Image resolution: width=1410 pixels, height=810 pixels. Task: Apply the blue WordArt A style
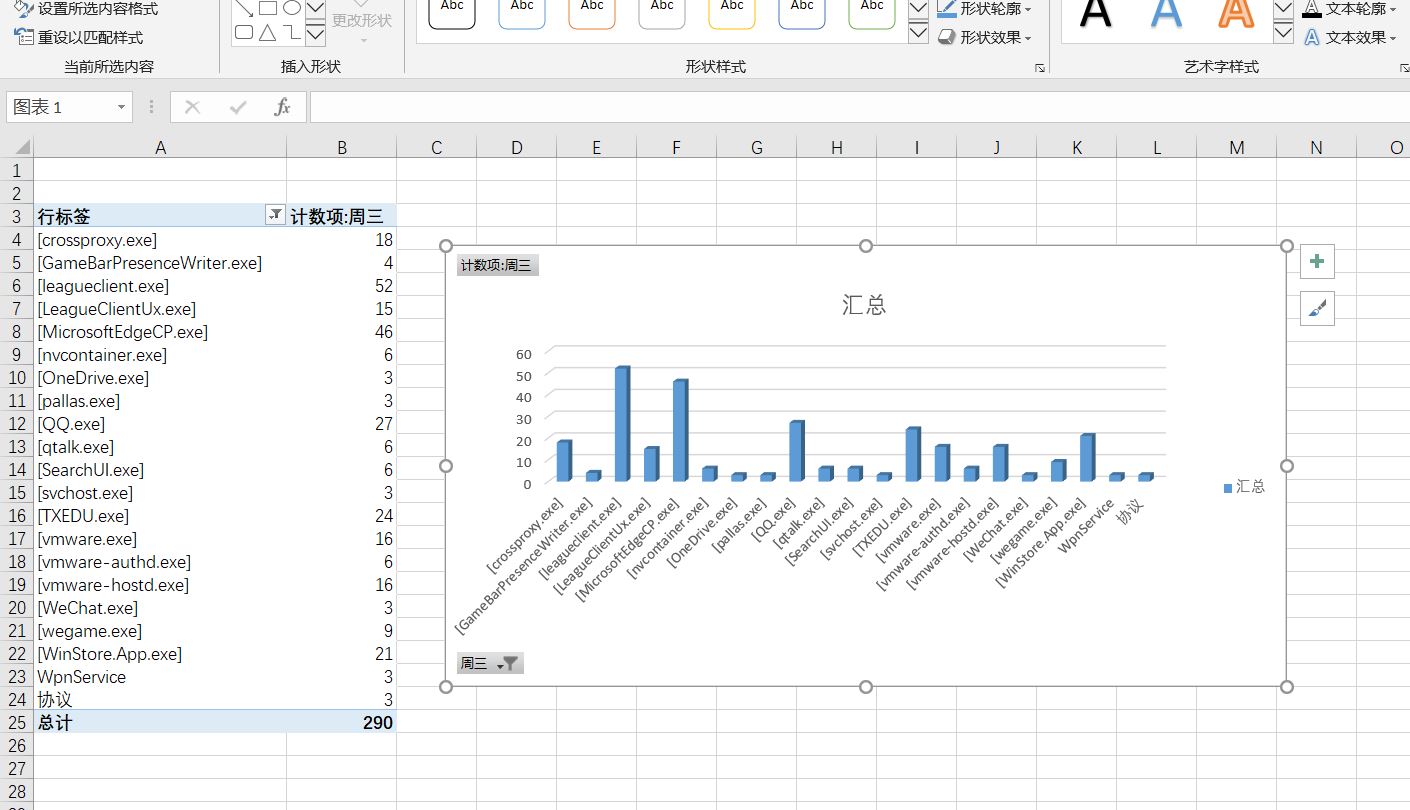point(1166,13)
